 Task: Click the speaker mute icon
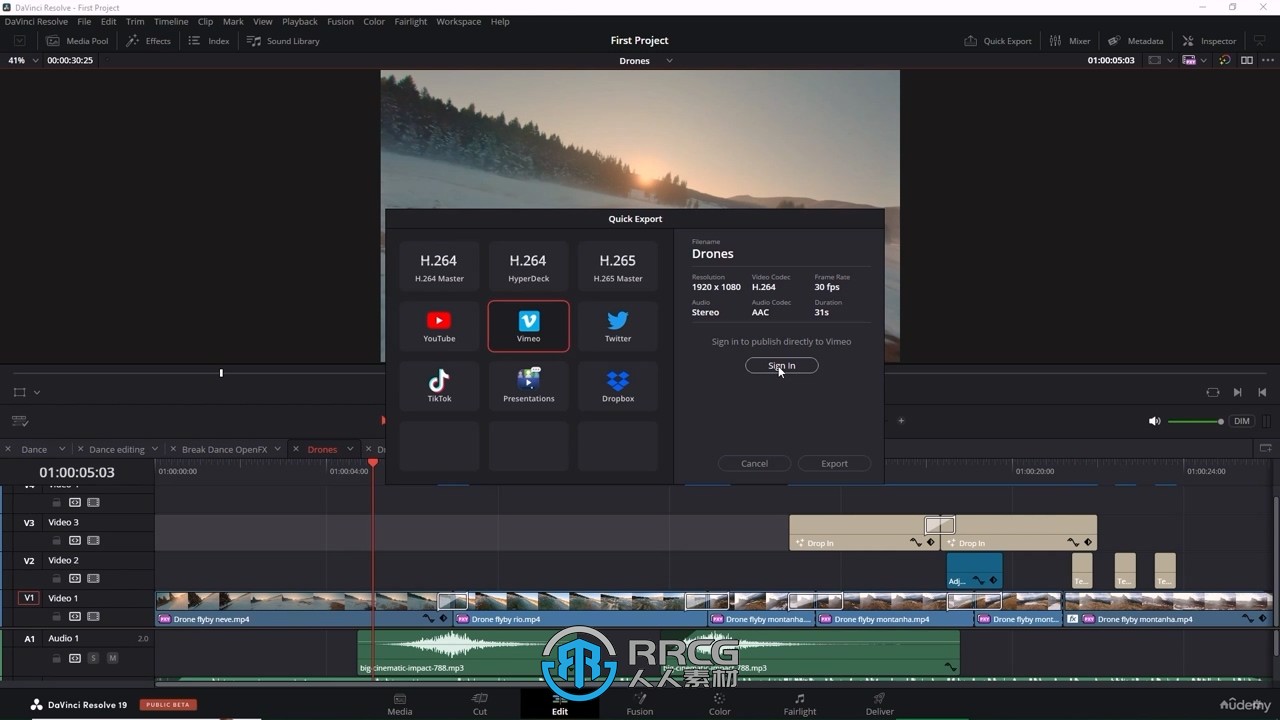pos(1154,421)
